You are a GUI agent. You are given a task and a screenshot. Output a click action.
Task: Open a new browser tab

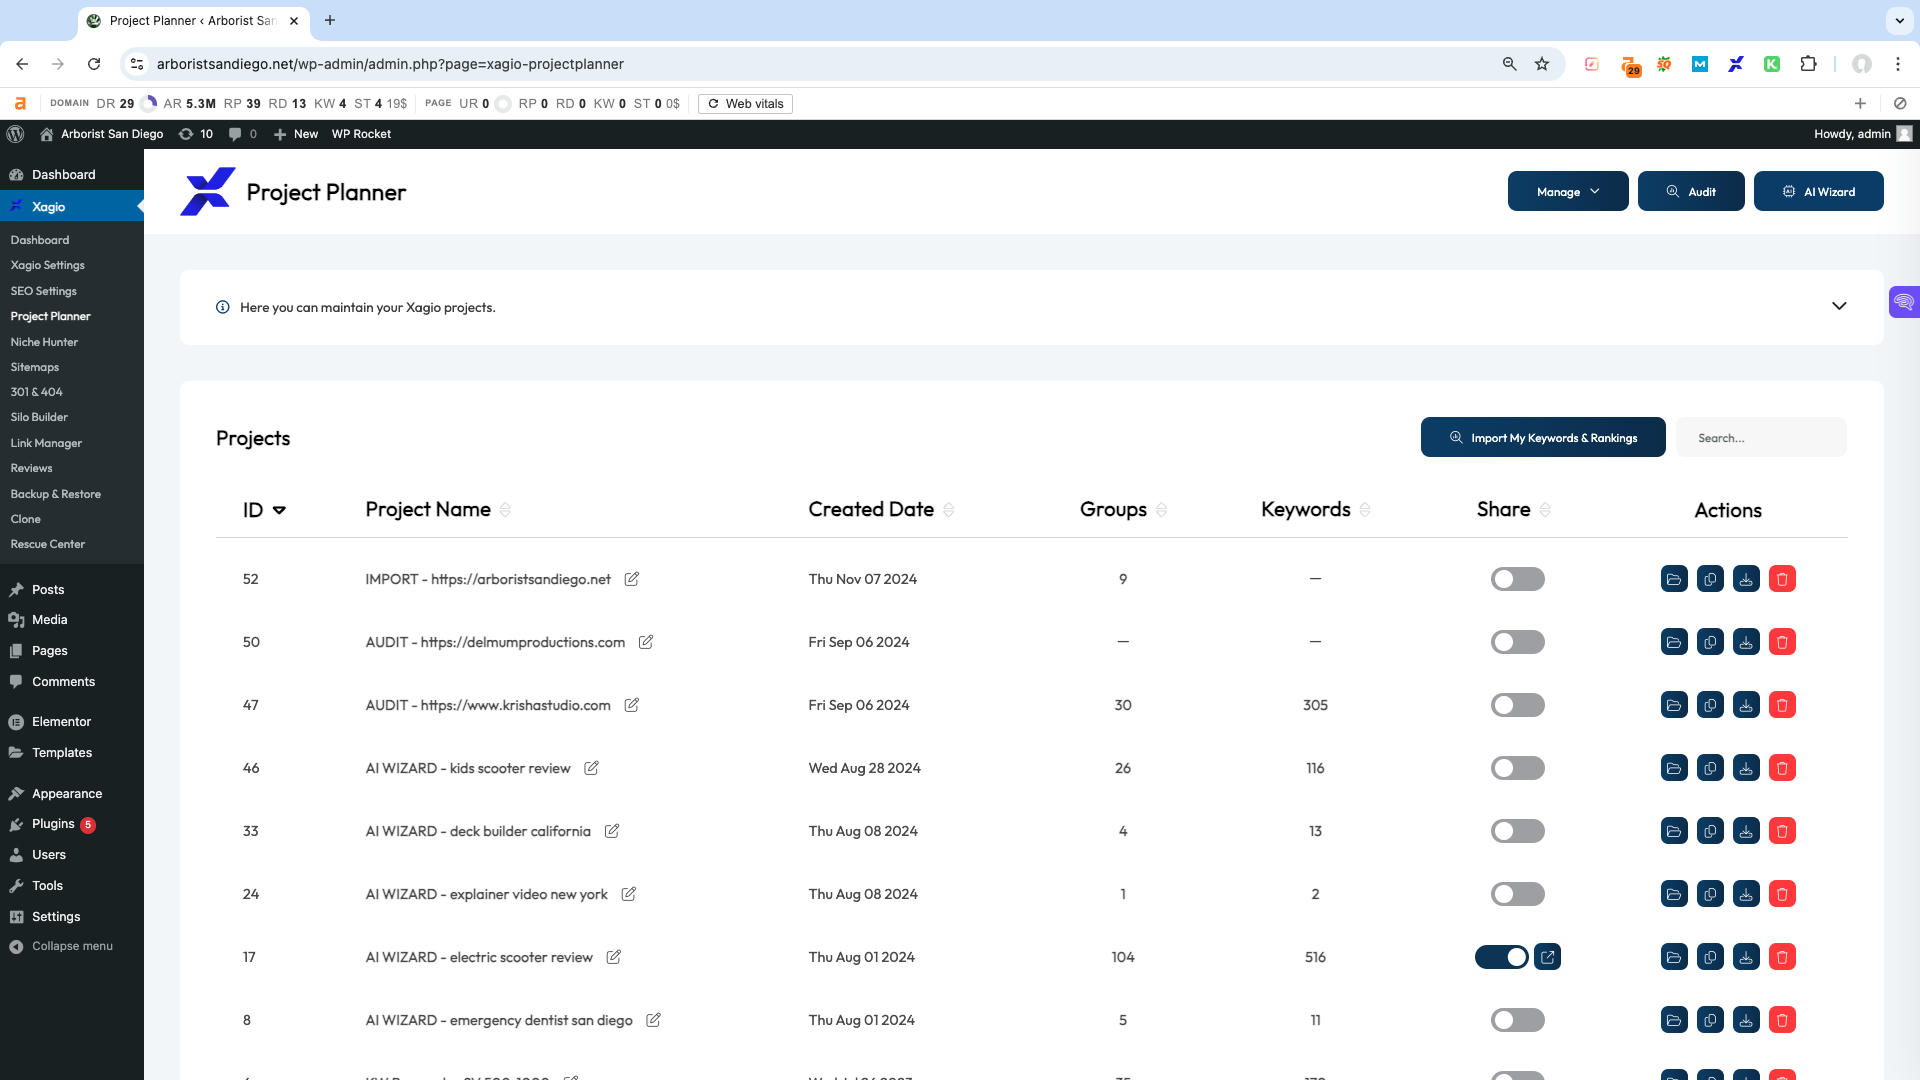tap(330, 20)
